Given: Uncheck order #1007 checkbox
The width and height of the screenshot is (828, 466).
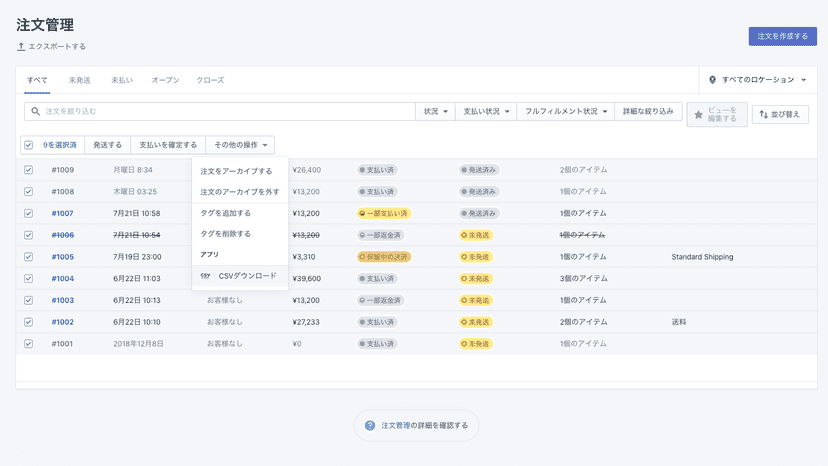Looking at the screenshot, I should tap(29, 213).
